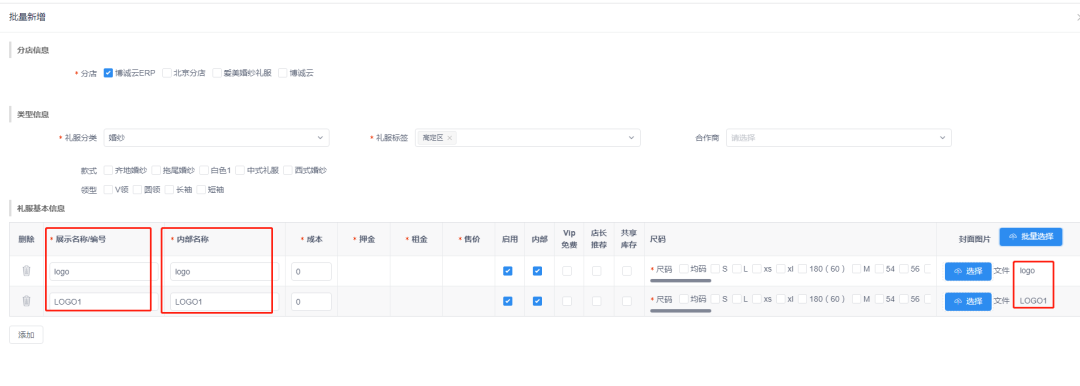Viewport: 1080px width, 386px height.
Task: Expand the 礼服标签 dropdown
Action: pyautogui.click(x=528, y=138)
